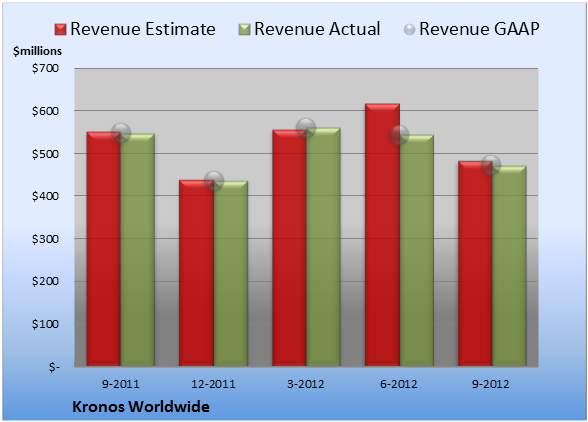Click the 12-2011 quarter label
This screenshot has height=422, width=588.
pos(213,384)
